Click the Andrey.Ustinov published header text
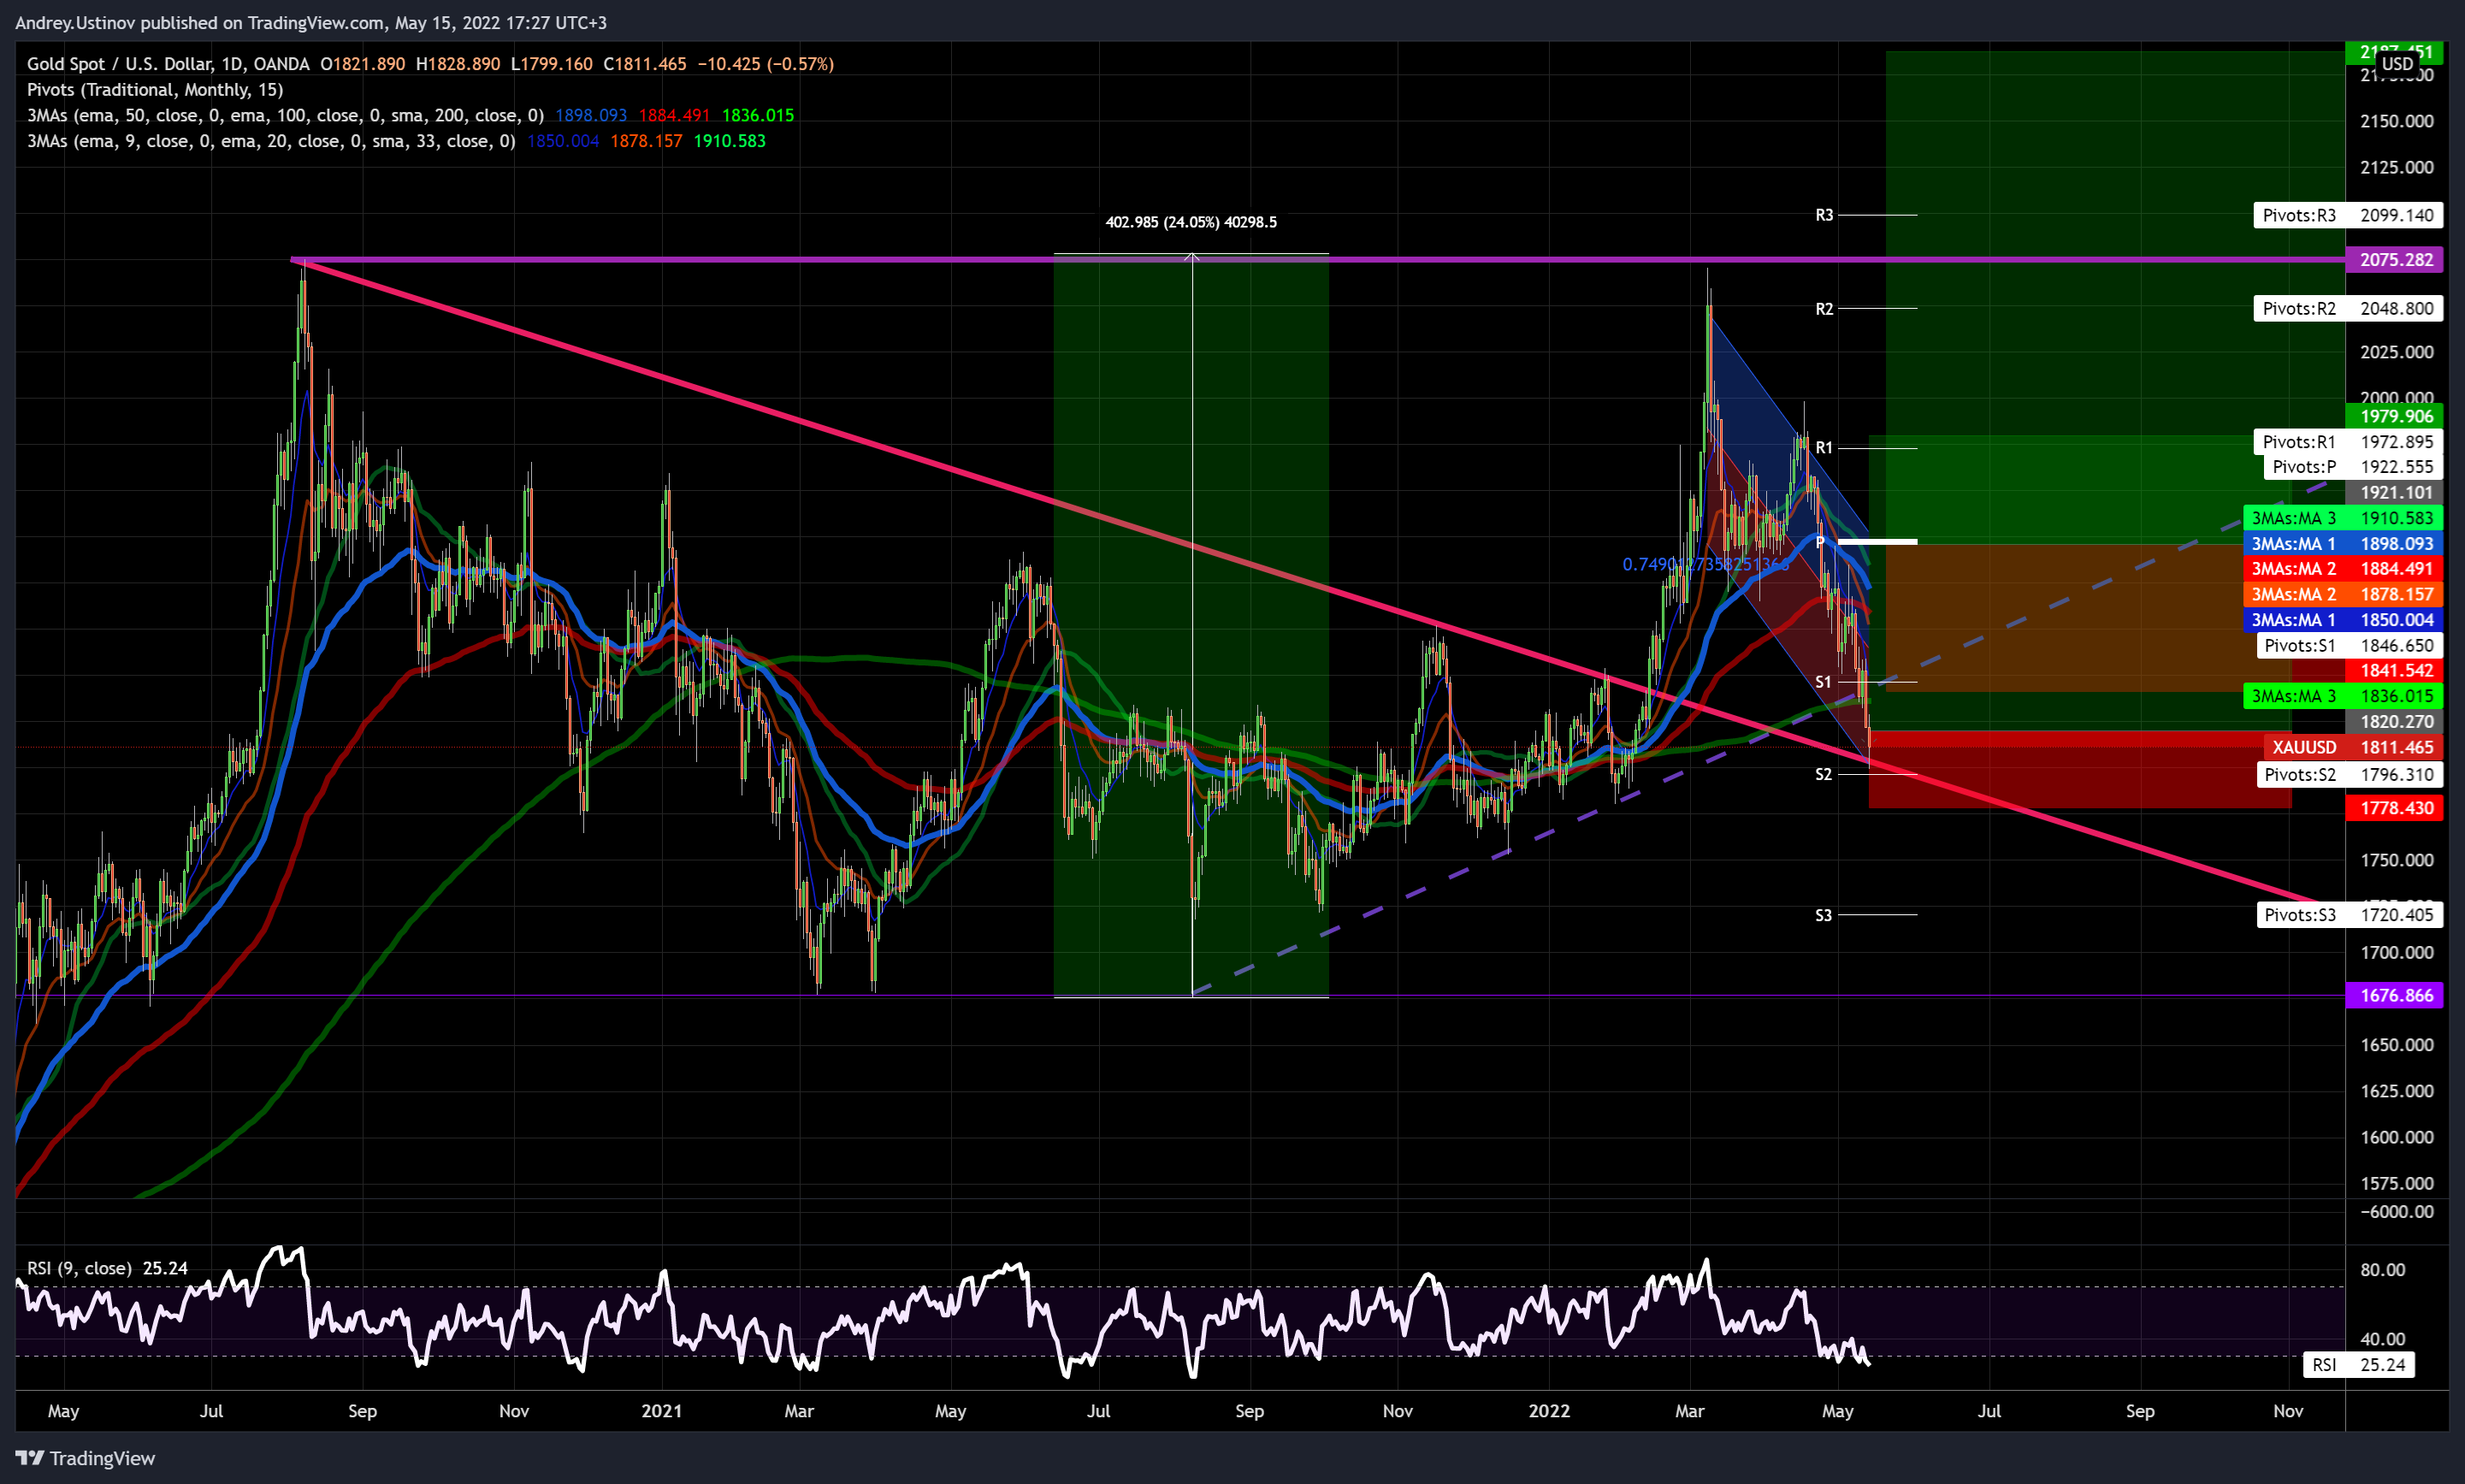Screen dimensions: 2465x1484 tap(311, 22)
